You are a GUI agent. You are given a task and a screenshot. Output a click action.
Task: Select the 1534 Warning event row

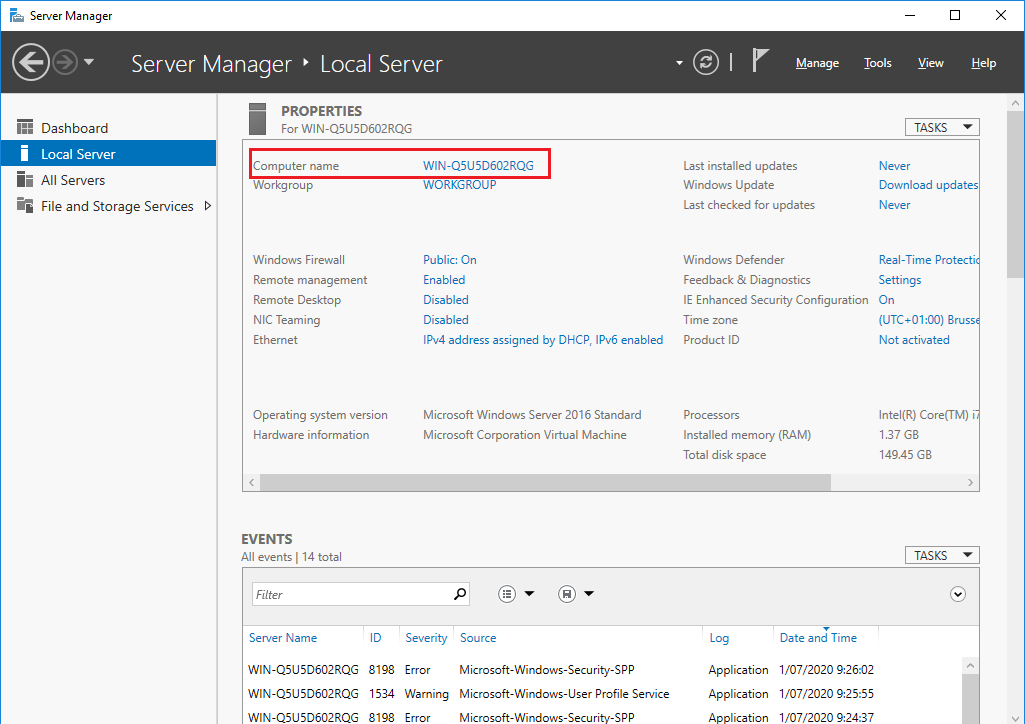pos(601,693)
